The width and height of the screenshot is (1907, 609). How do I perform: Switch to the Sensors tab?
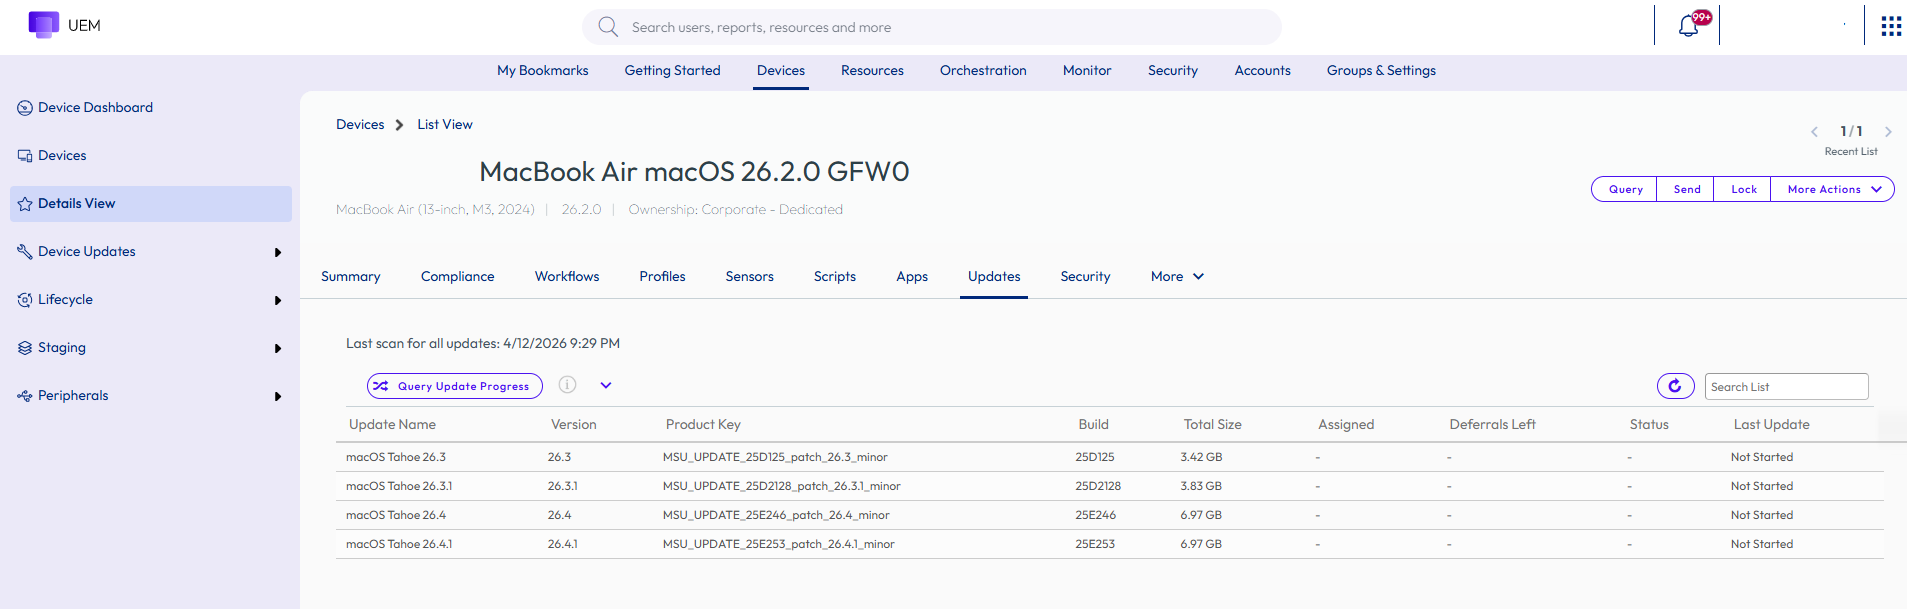[749, 277]
